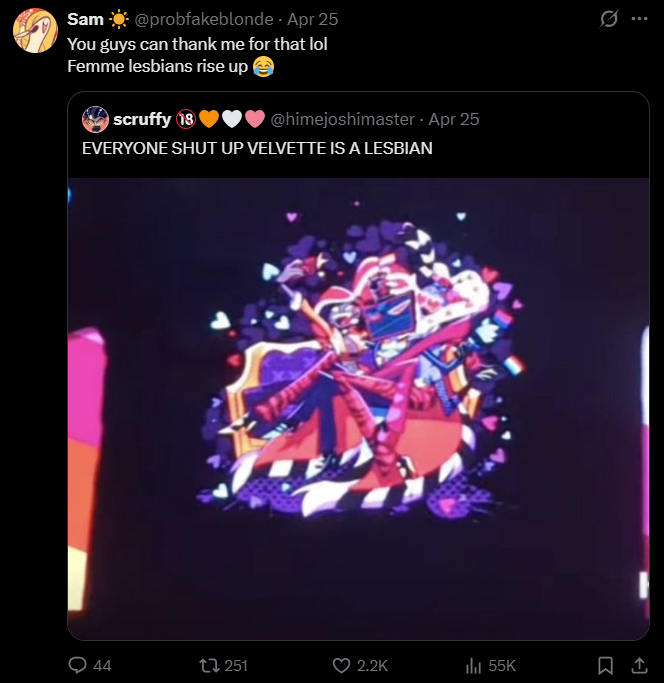Click the outer tweet's Apr 25 timestamp

(x=312, y=19)
